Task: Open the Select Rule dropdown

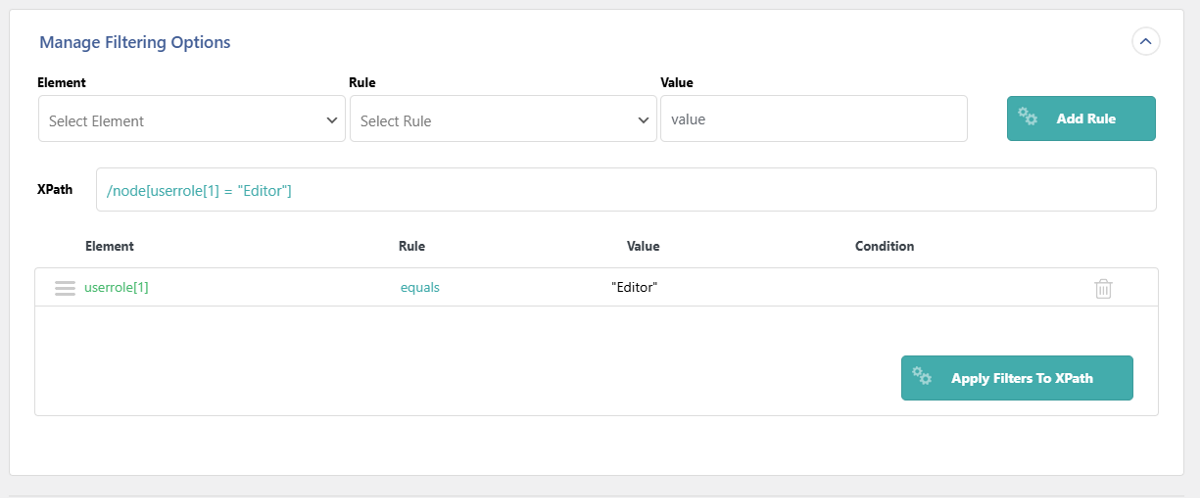Action: point(502,120)
